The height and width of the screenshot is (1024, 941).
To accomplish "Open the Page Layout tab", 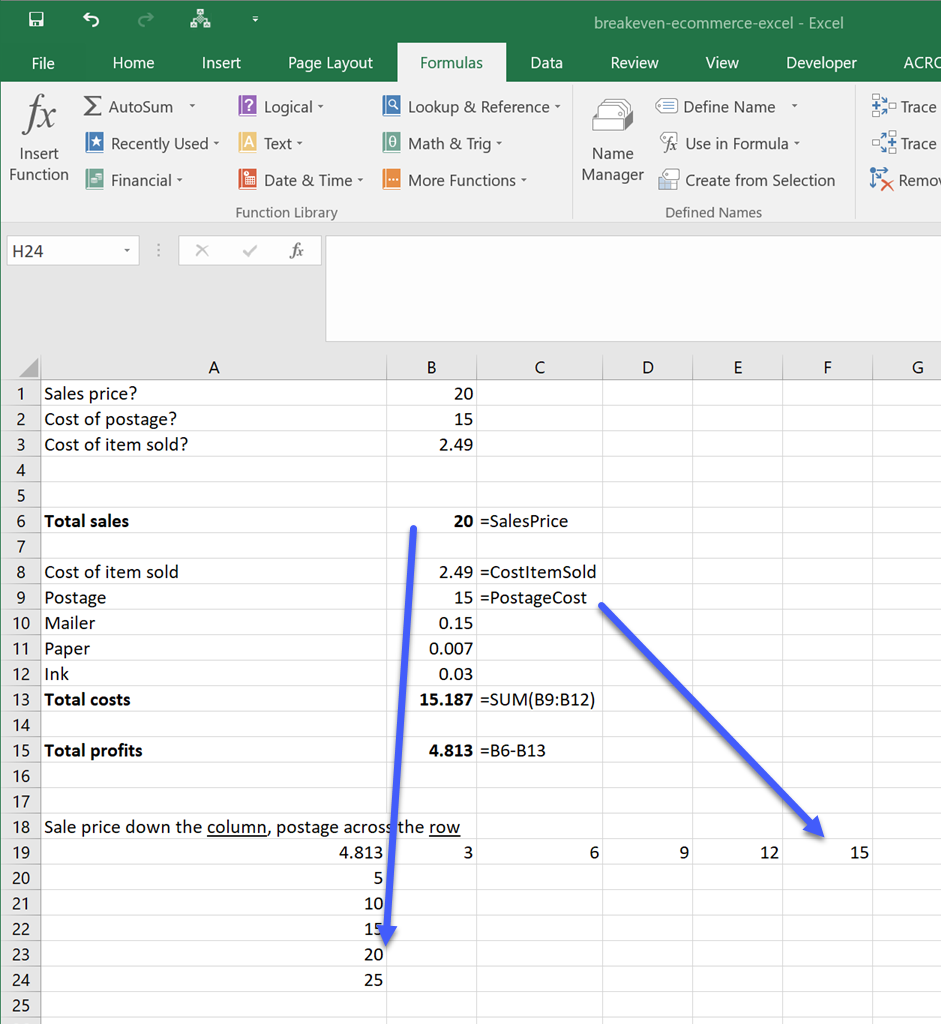I will (x=330, y=63).
